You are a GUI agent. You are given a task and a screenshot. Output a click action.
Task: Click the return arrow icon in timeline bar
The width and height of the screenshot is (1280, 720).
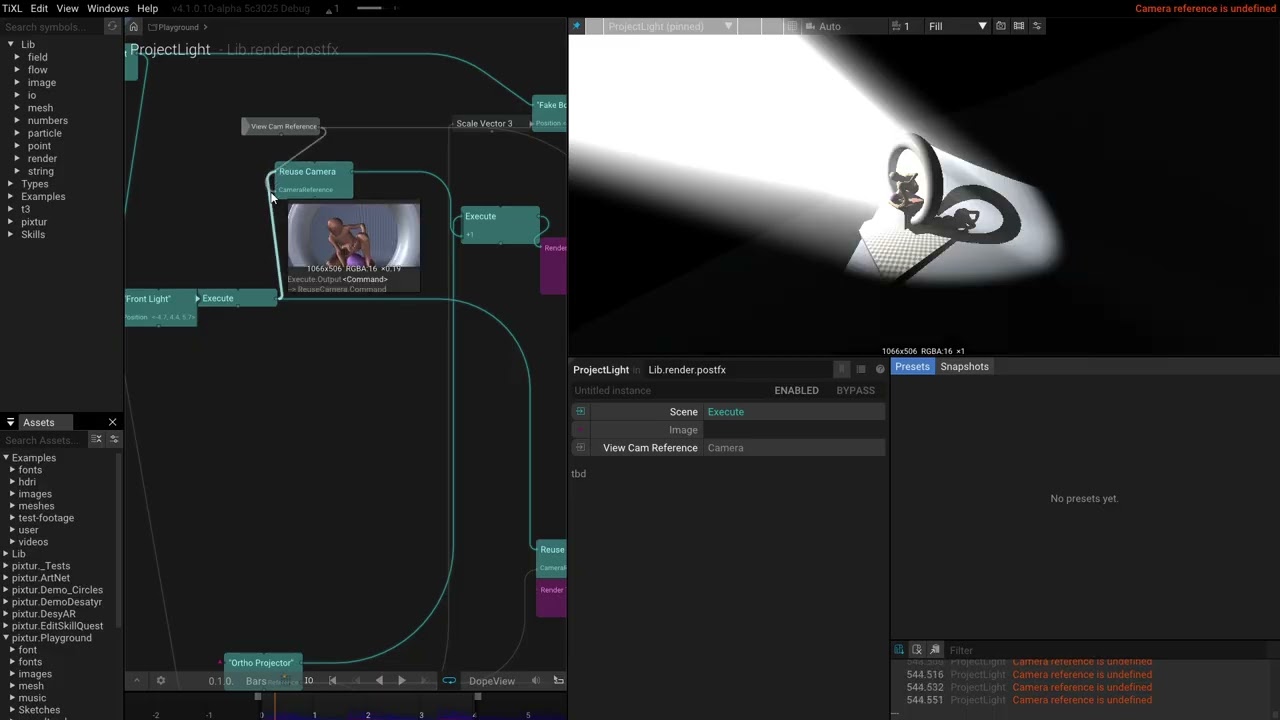pos(558,680)
